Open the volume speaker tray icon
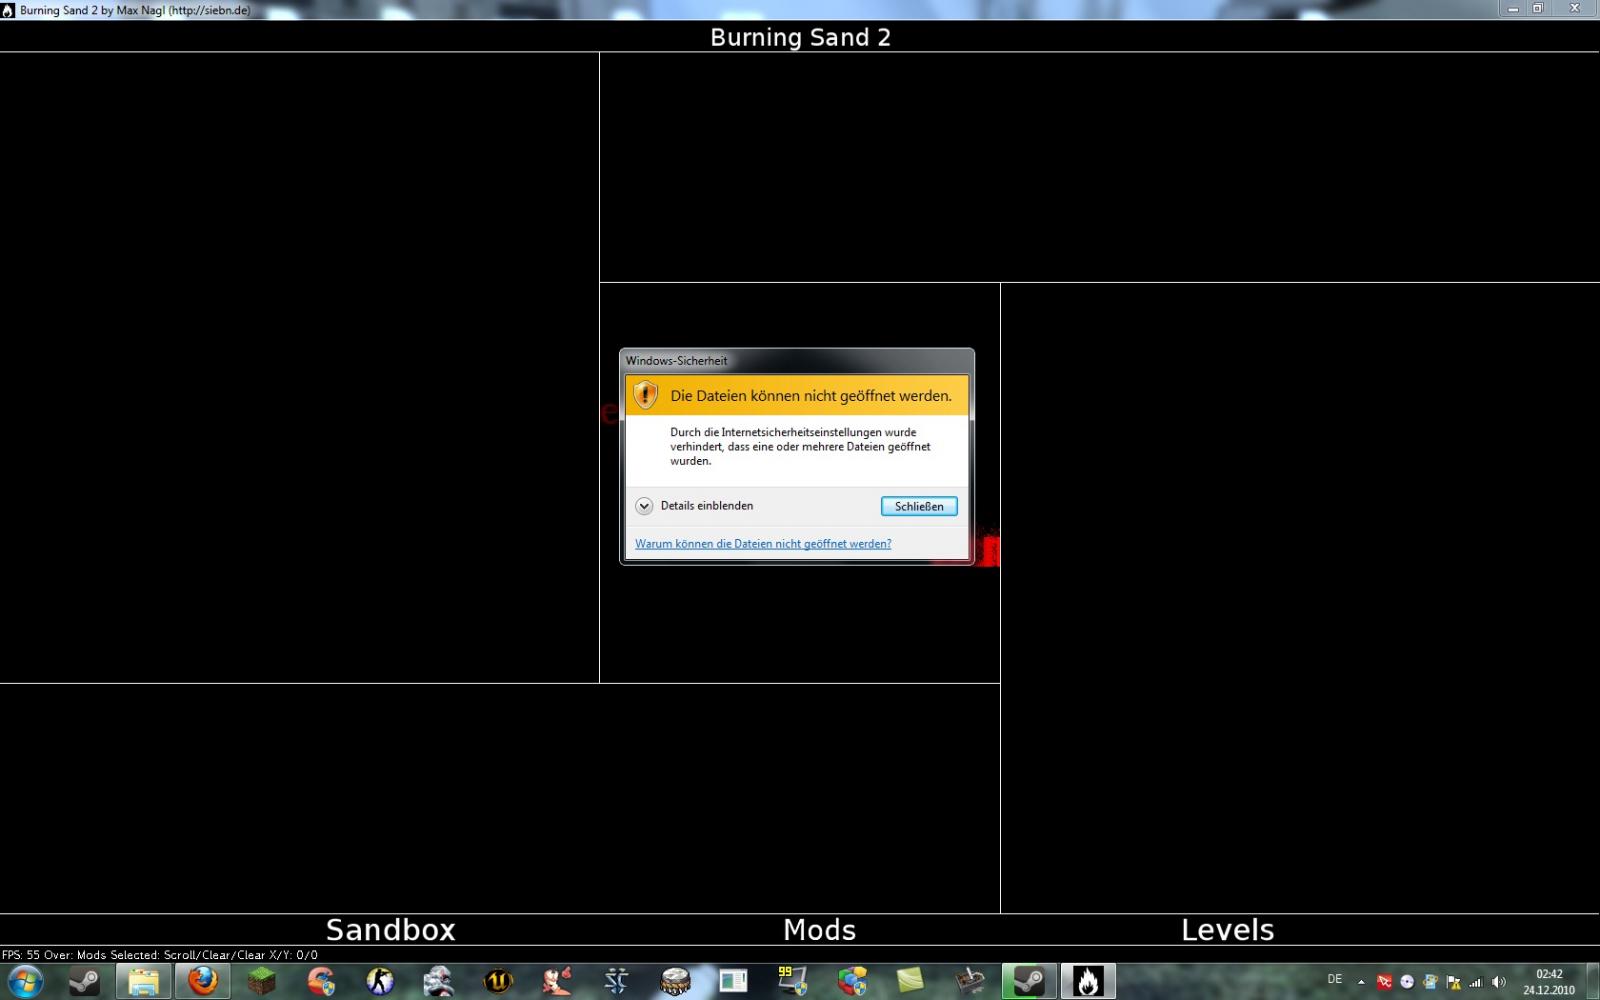 (x=1498, y=982)
